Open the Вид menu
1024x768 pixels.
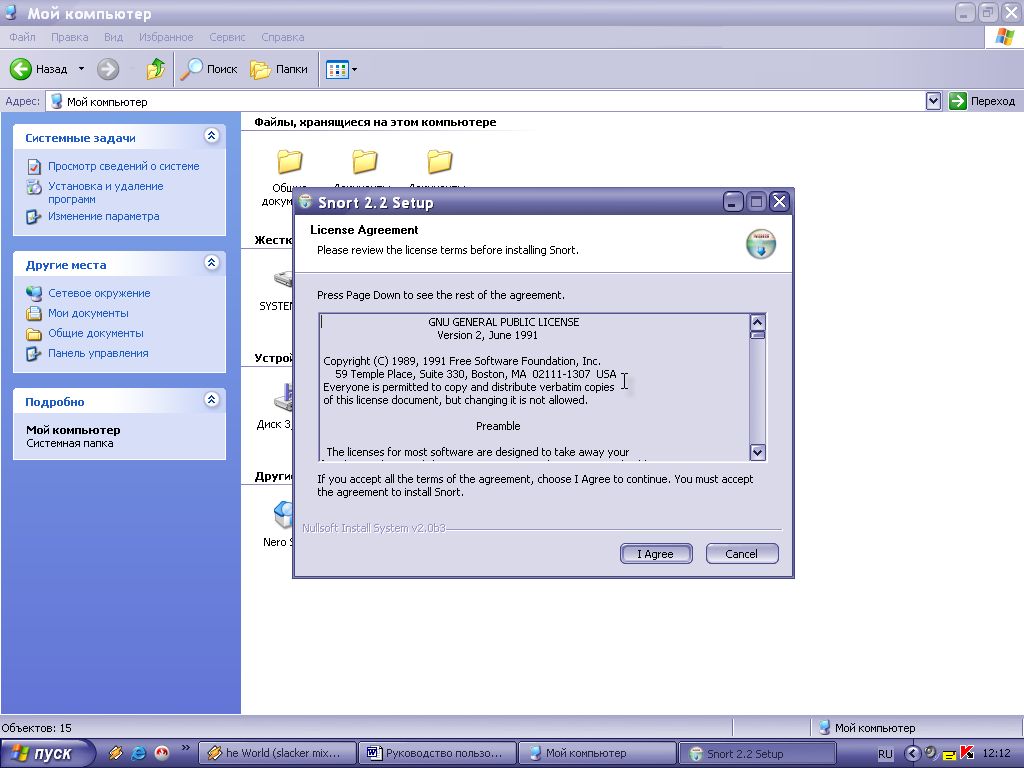113,37
